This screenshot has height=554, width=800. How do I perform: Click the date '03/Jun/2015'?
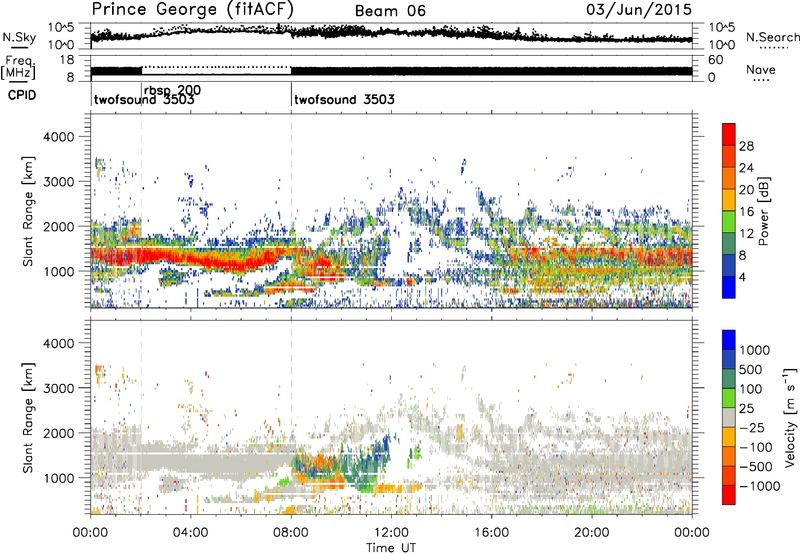tap(639, 9)
